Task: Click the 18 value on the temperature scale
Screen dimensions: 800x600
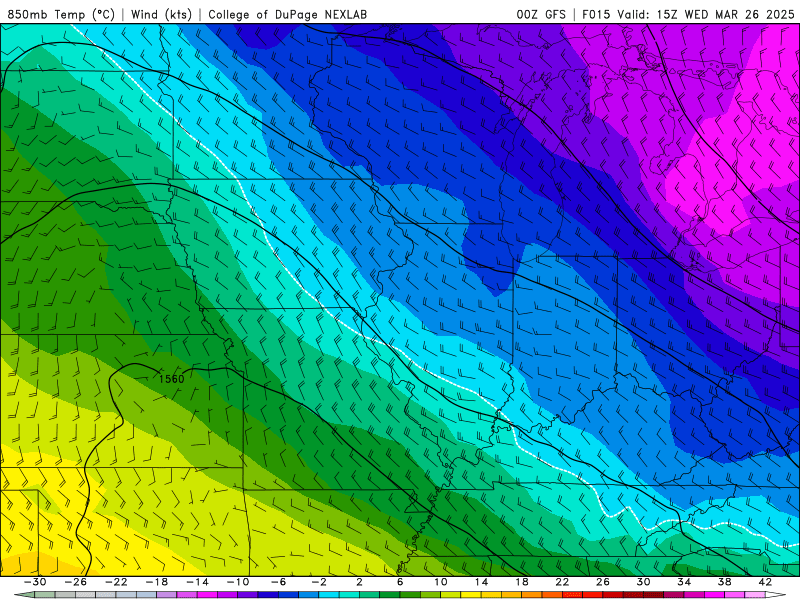Action: click(x=522, y=582)
